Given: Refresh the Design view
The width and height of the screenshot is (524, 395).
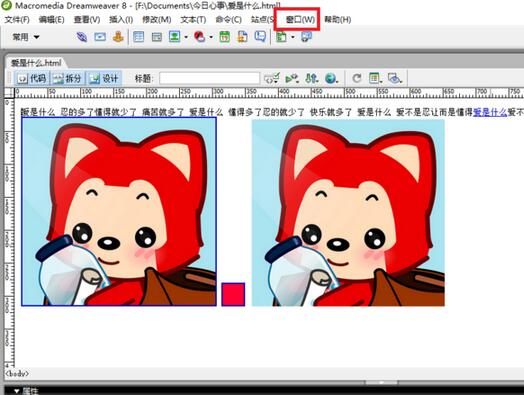Looking at the screenshot, I should pos(357,79).
